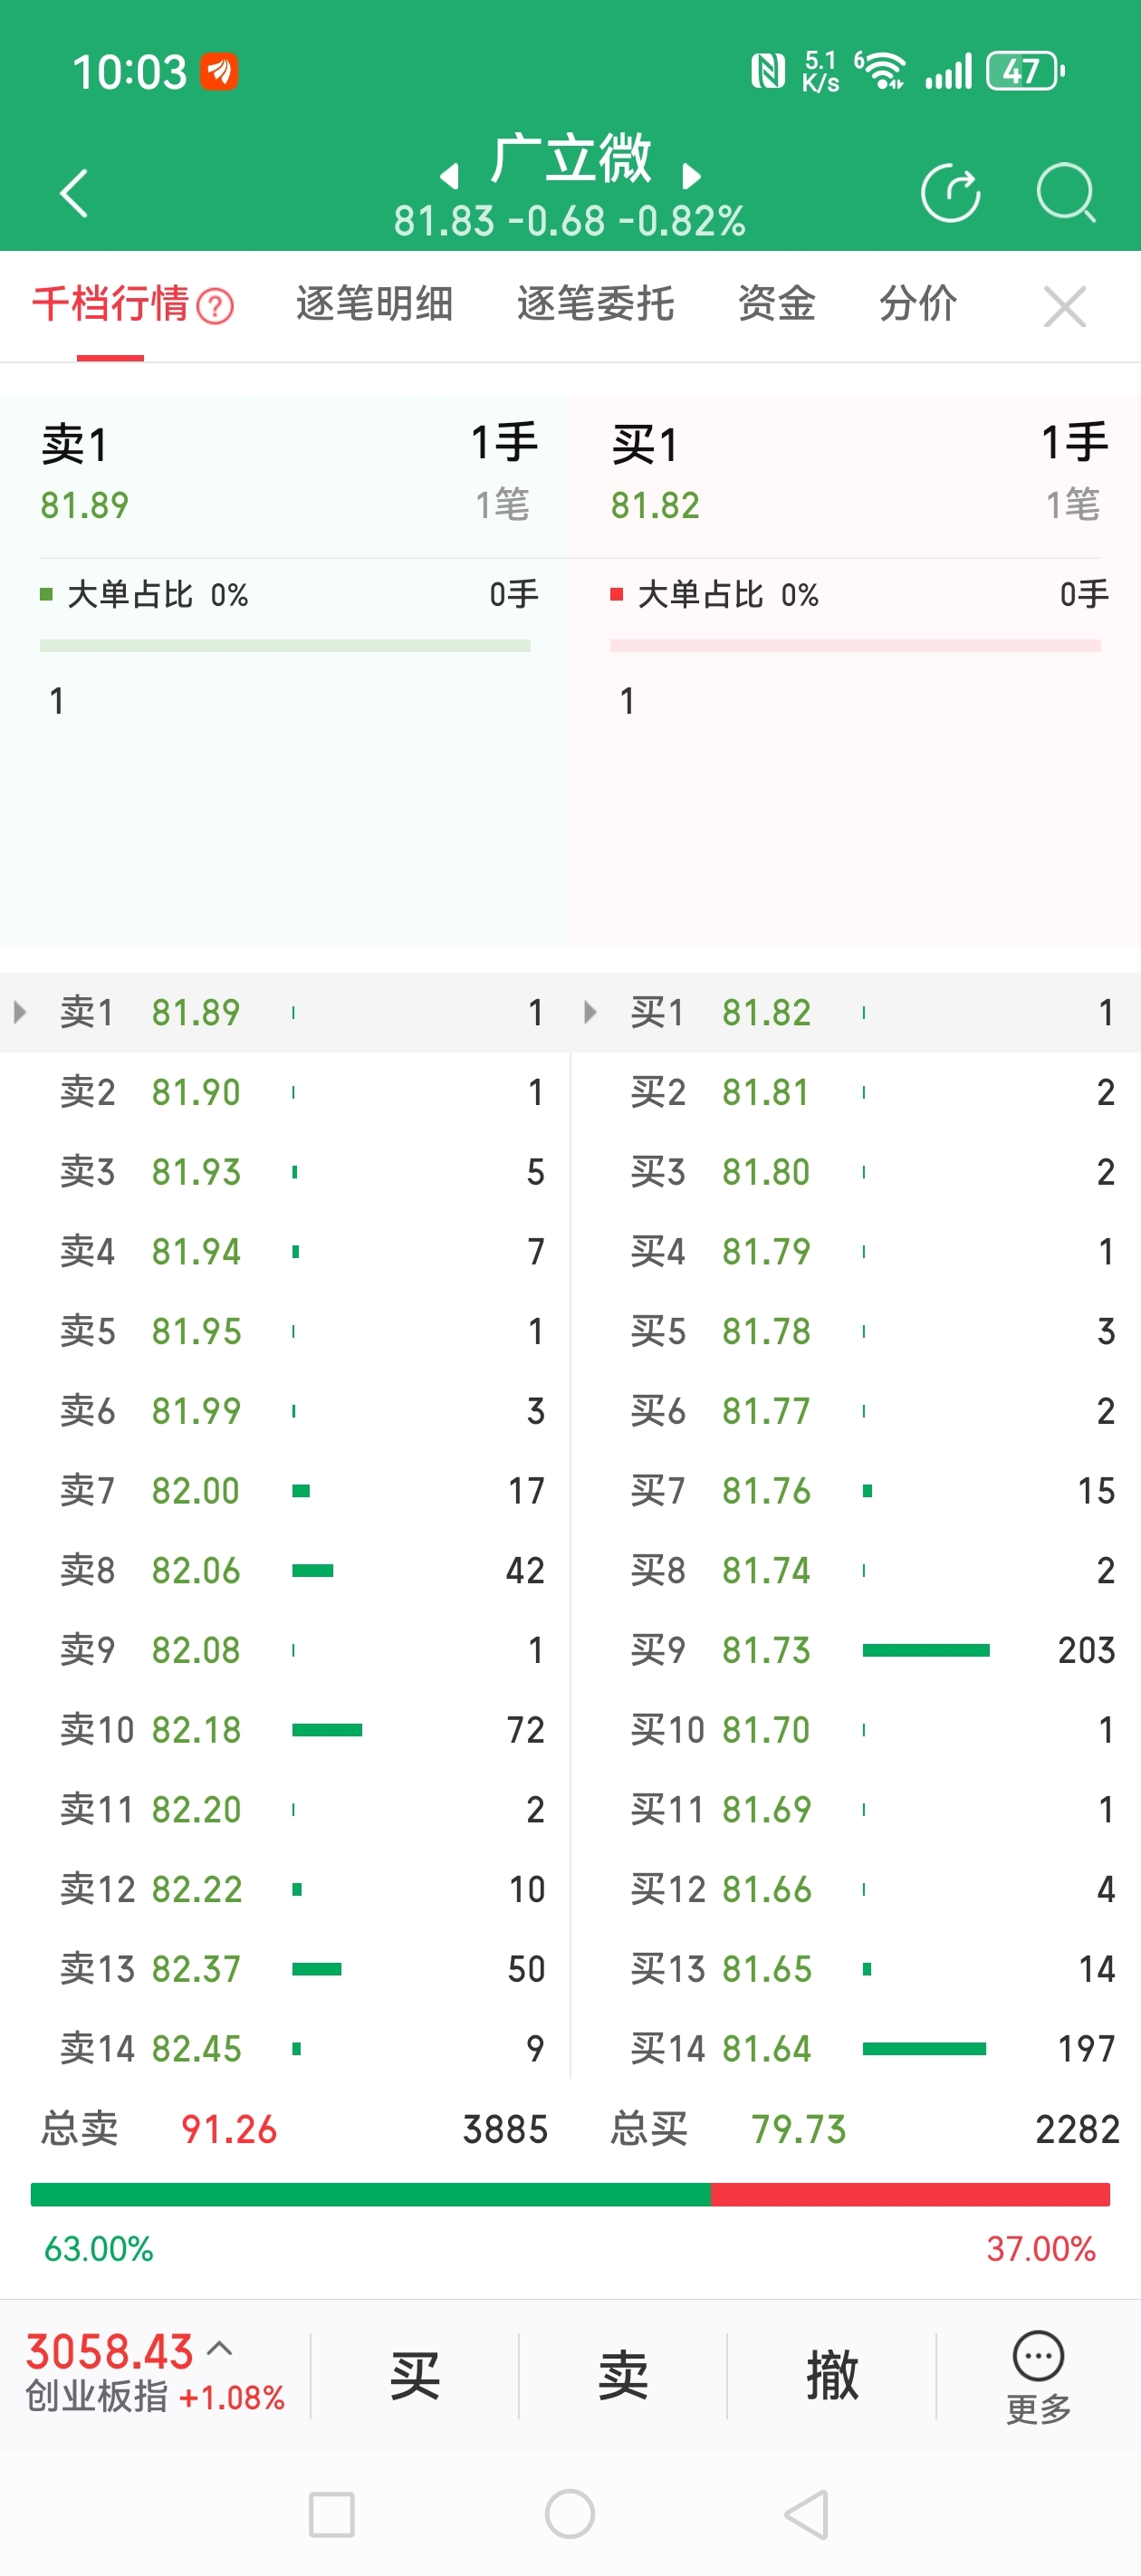Tap the 买 buy button
This screenshot has height=2576, width=1141.
click(415, 2376)
